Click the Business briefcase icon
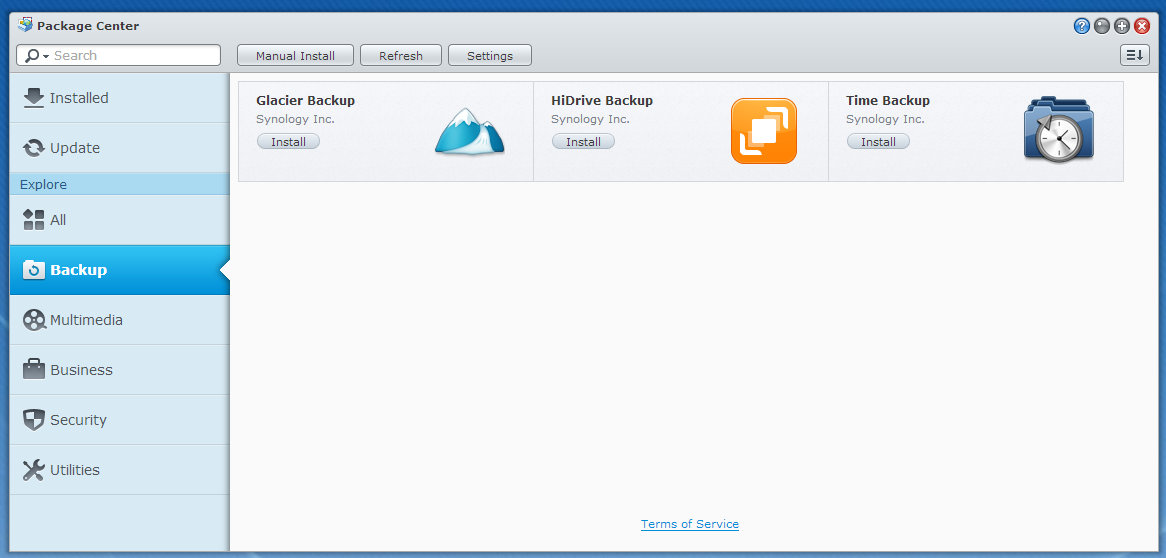 [34, 369]
